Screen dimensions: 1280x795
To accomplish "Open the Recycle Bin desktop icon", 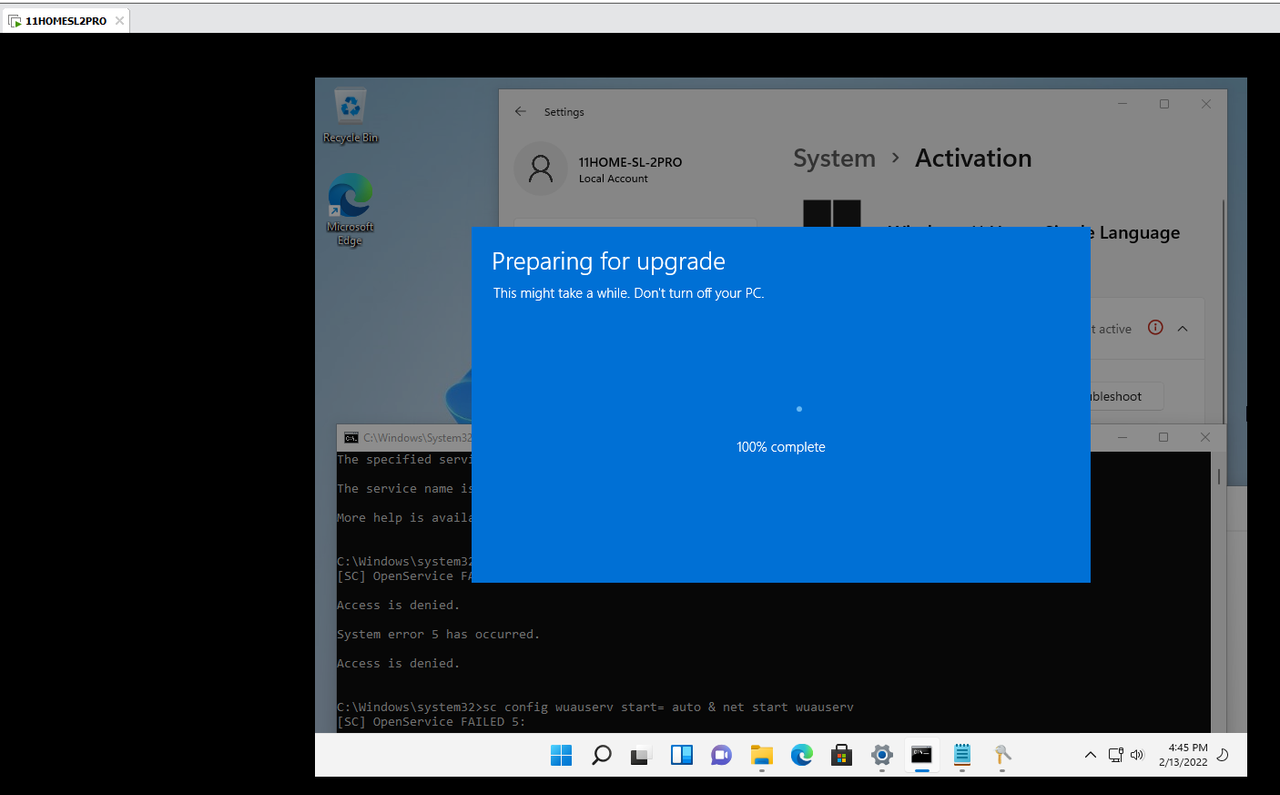I will (350, 116).
